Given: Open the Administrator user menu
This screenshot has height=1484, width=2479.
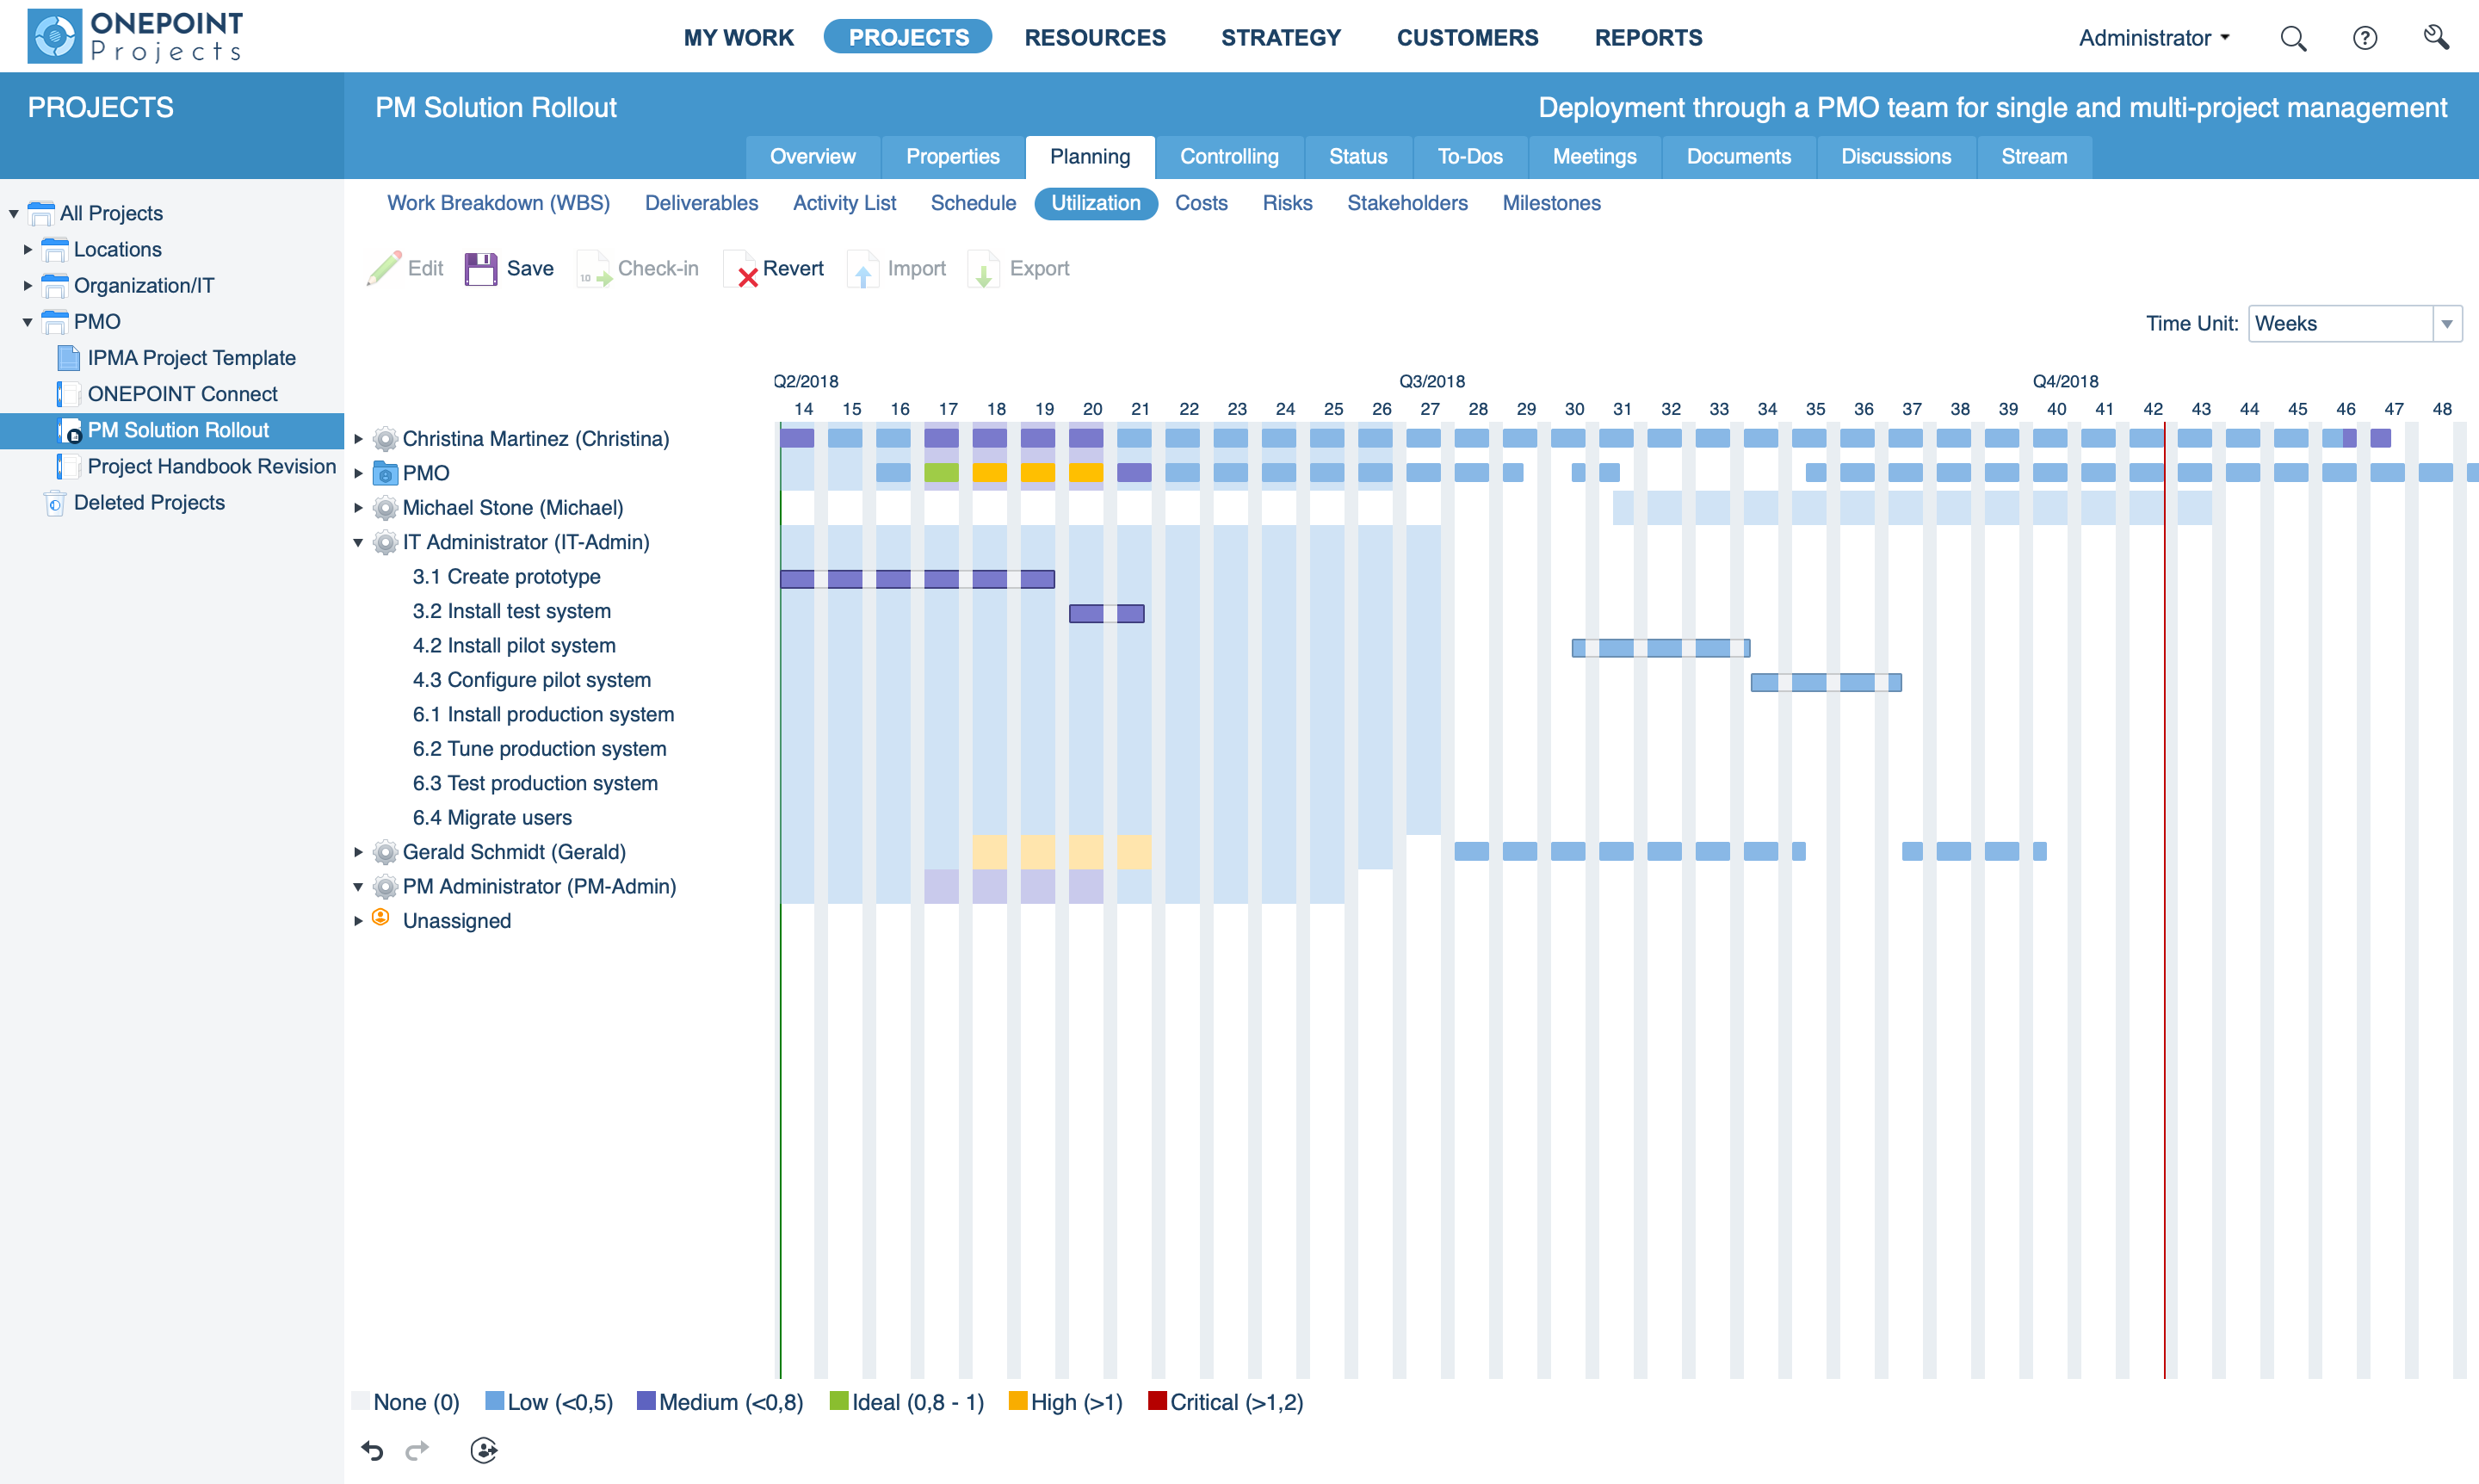Looking at the screenshot, I should pos(2155,38).
